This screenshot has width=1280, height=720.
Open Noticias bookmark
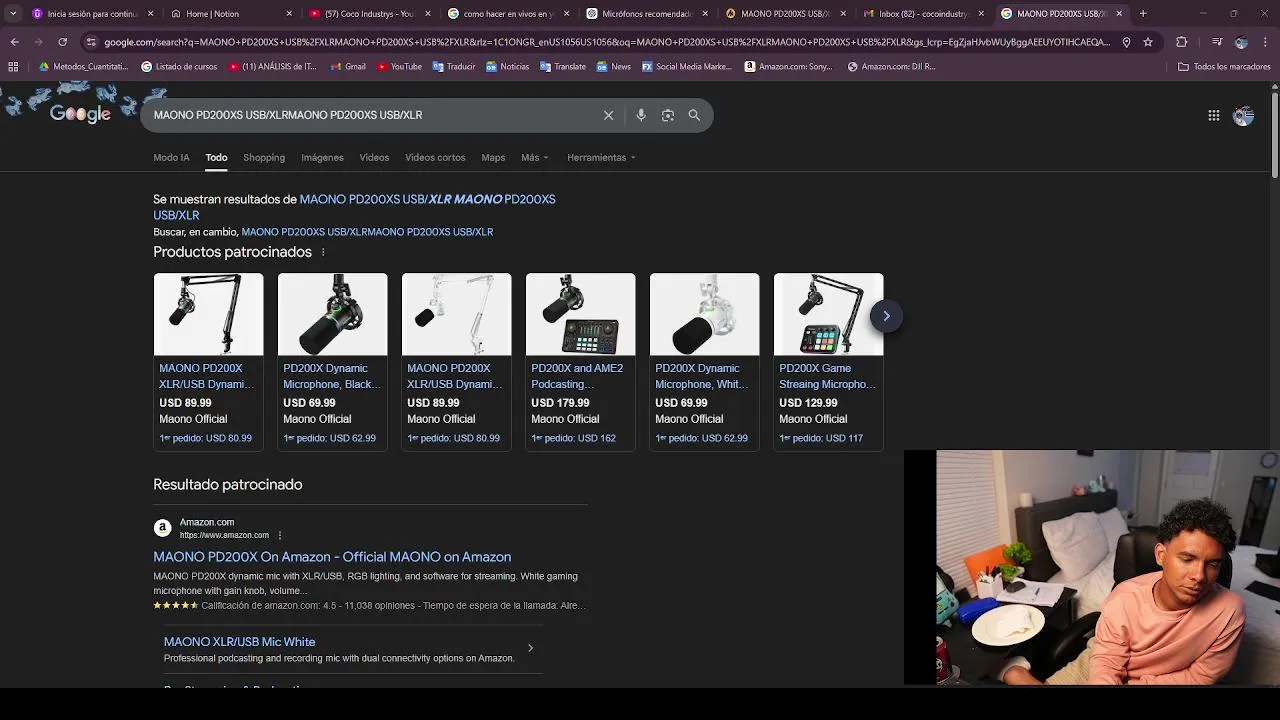click(x=508, y=67)
